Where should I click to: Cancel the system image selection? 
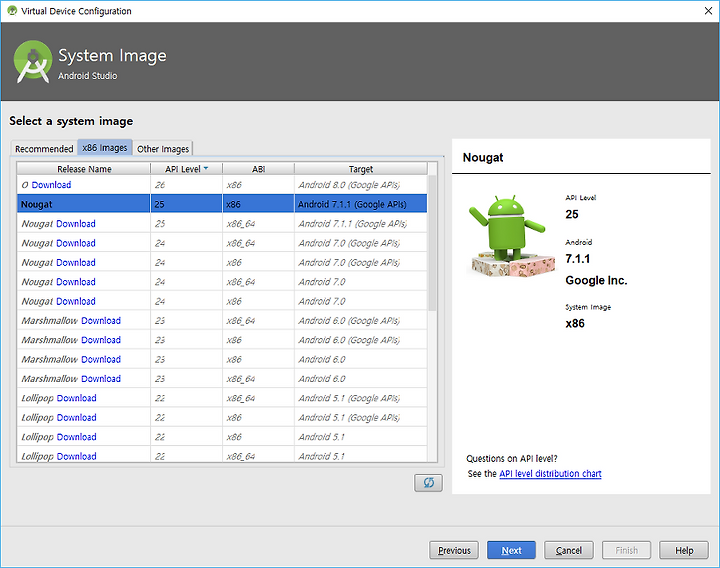568,550
